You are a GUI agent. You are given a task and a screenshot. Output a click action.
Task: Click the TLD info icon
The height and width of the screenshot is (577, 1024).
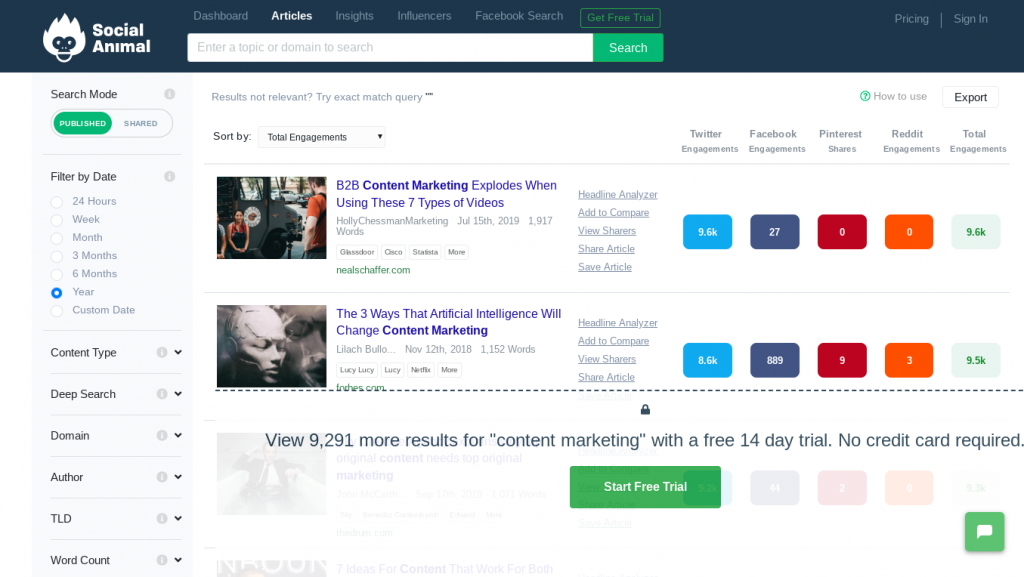[162, 518]
